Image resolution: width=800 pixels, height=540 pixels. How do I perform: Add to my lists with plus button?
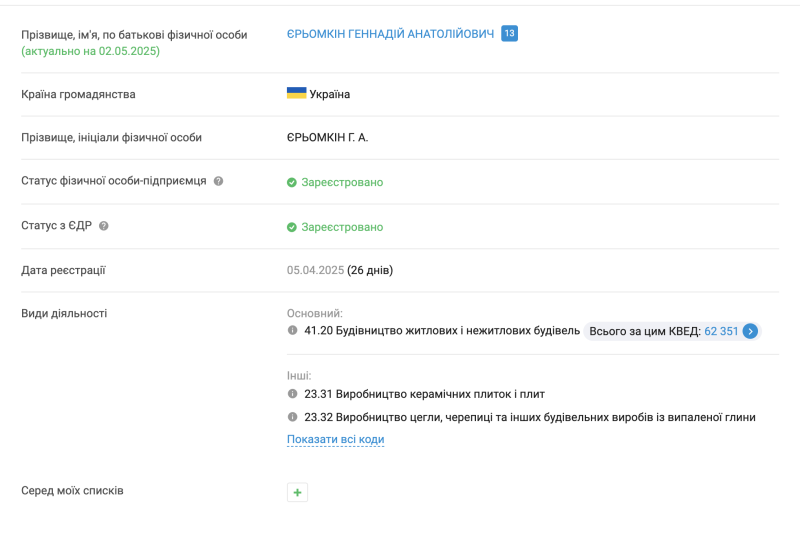pyautogui.click(x=297, y=492)
